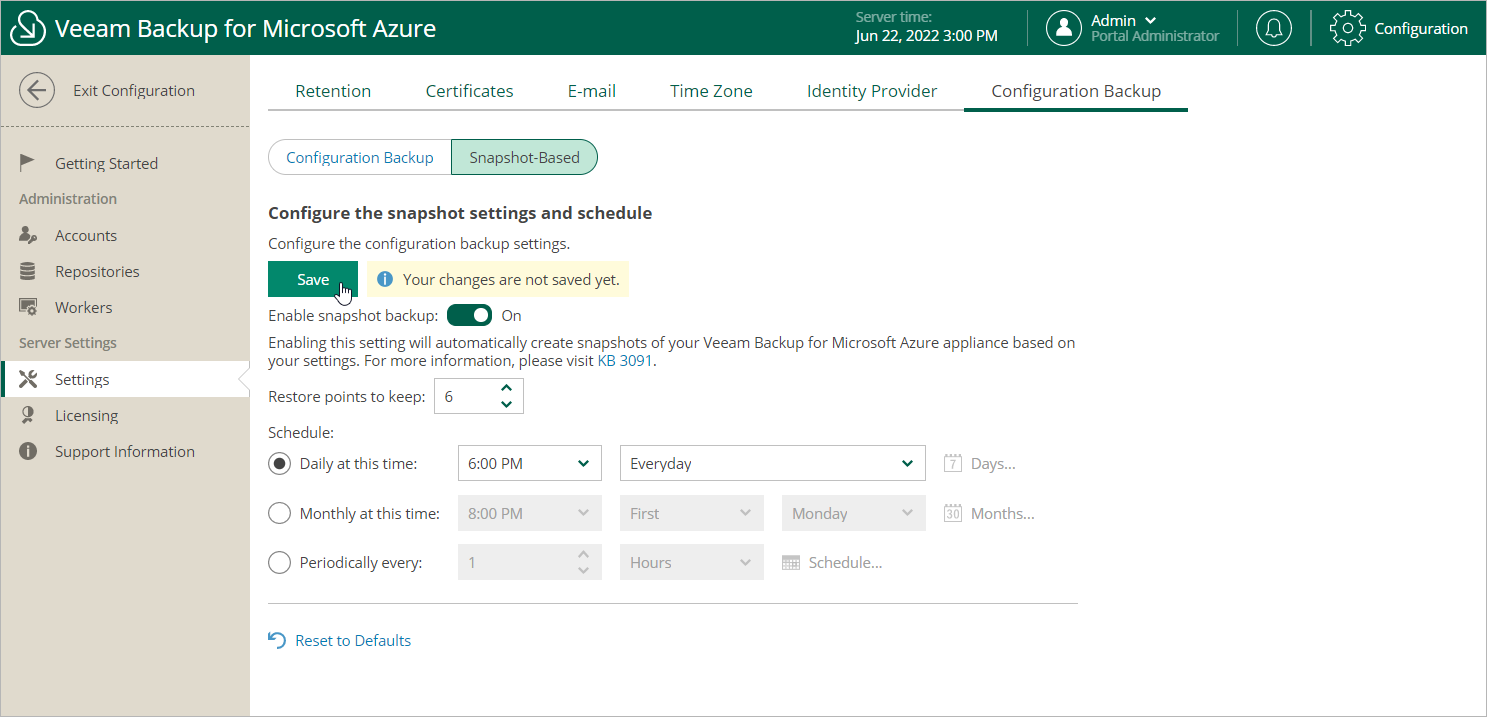Image resolution: width=1487 pixels, height=717 pixels.
Task: Open the KB 3091 link
Action: 625,361
